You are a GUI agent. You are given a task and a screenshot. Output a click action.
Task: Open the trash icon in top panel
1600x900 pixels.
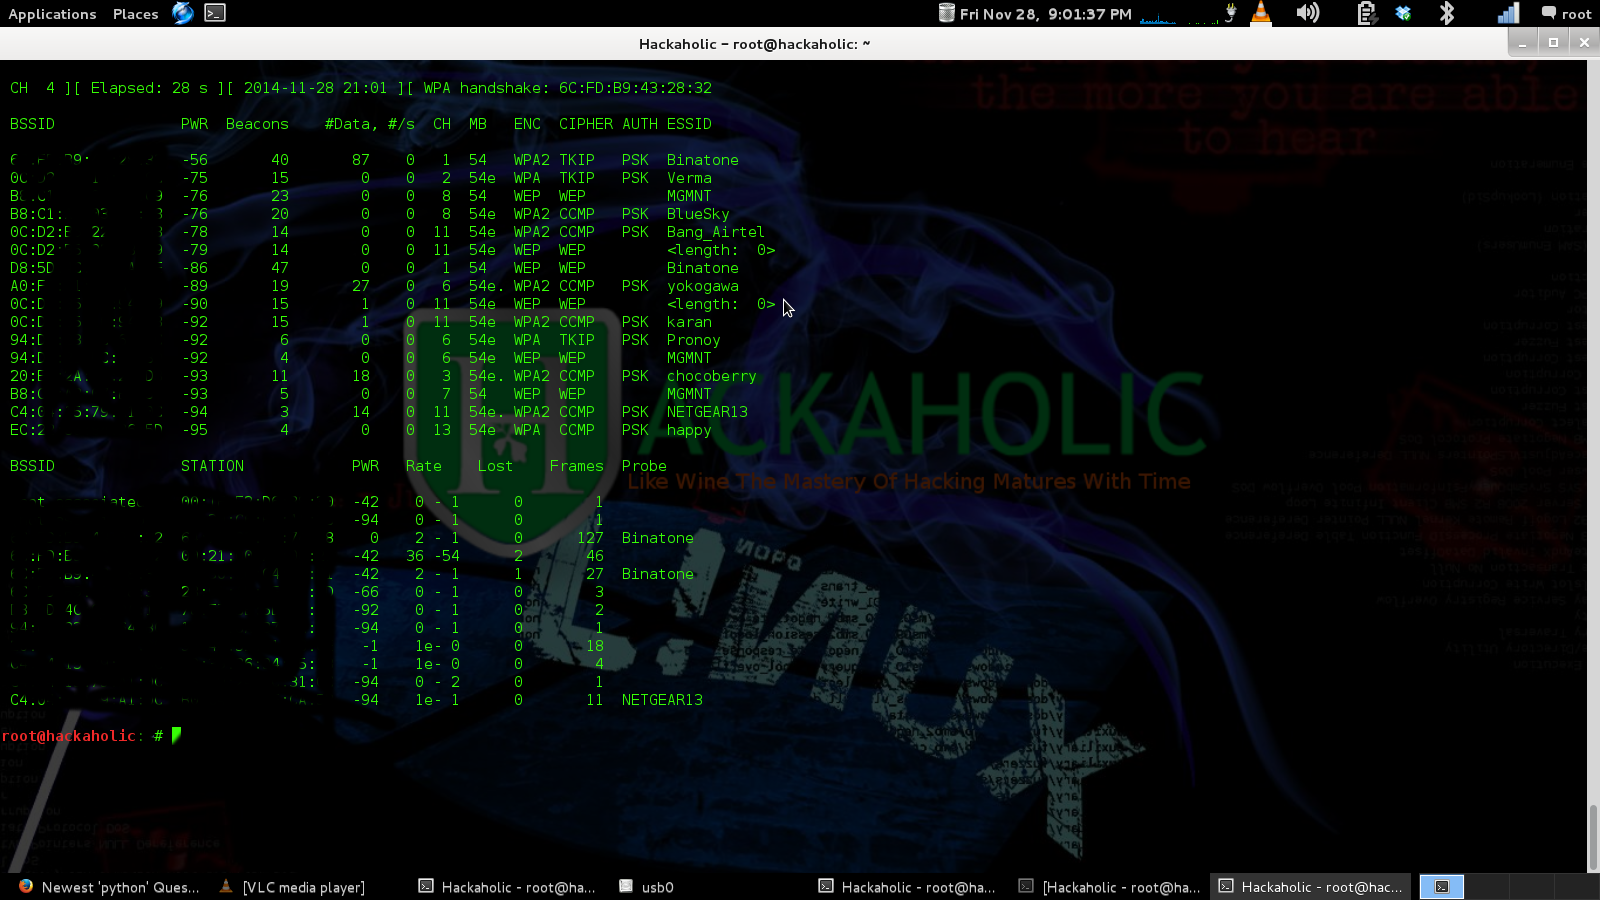(x=947, y=13)
